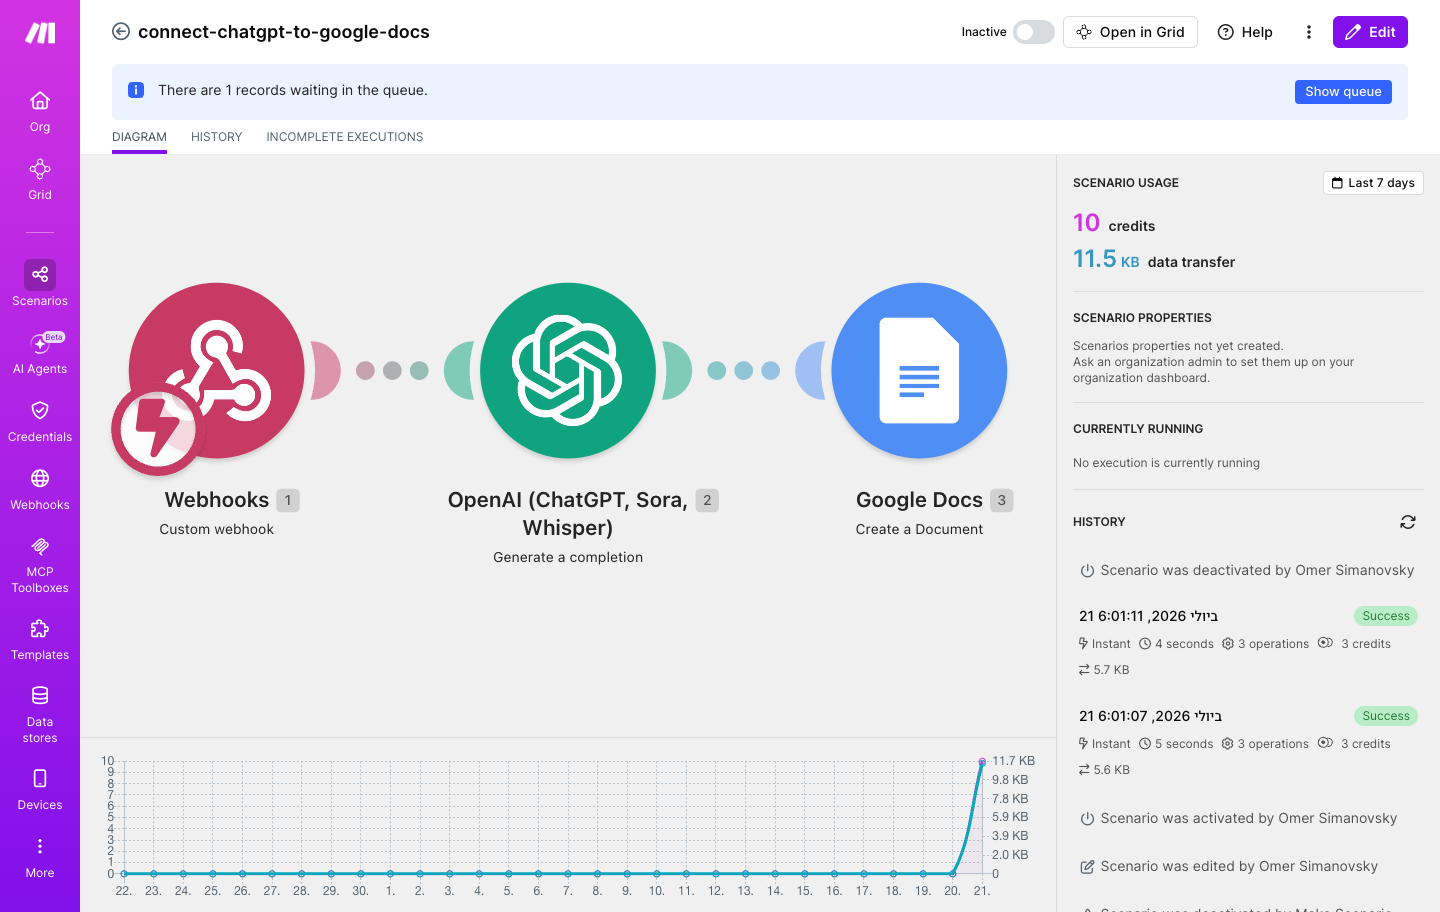Refresh the History panel
This screenshot has height=912, width=1440.
pyautogui.click(x=1408, y=522)
